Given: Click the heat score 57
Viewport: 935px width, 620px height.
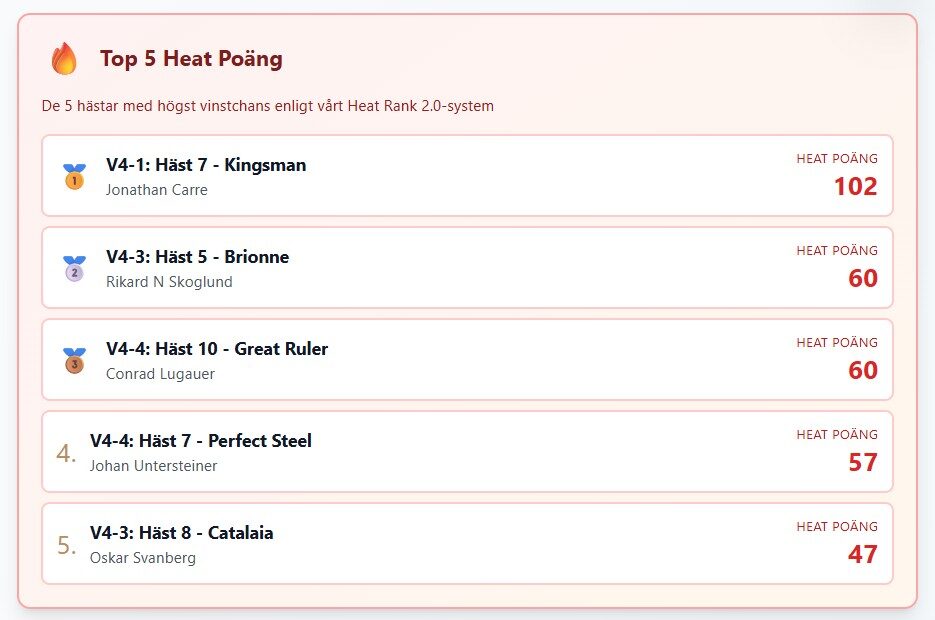Looking at the screenshot, I should point(862,462).
